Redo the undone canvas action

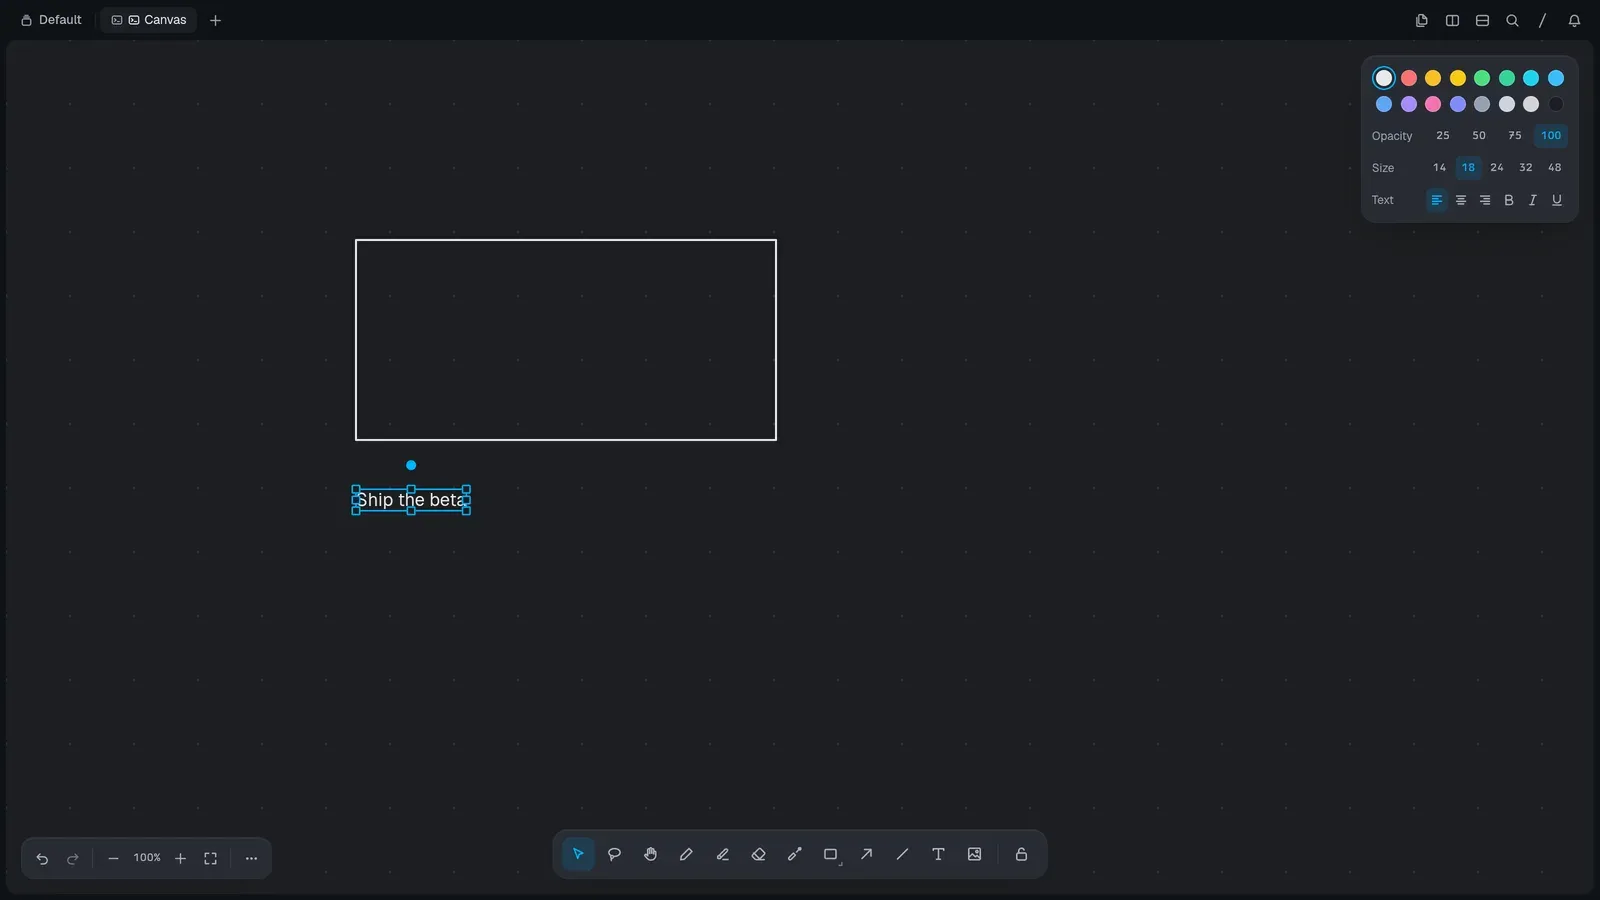tap(73, 858)
